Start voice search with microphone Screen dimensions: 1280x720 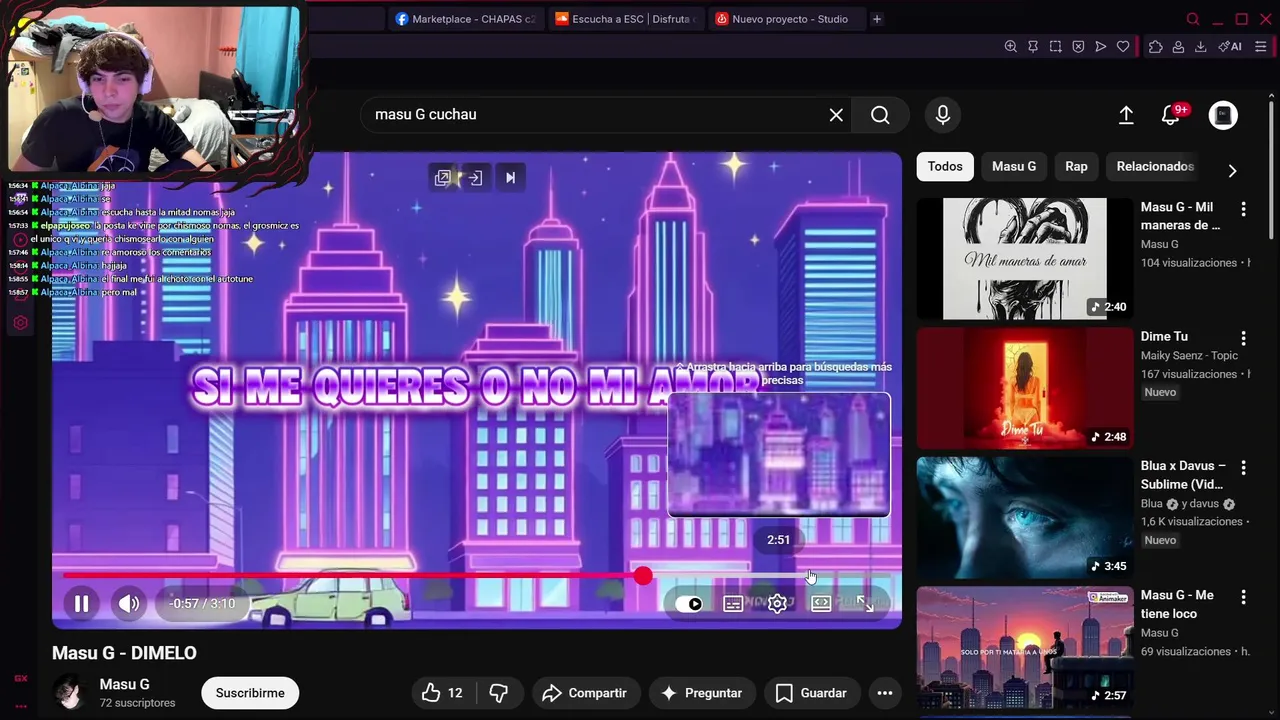(x=943, y=115)
